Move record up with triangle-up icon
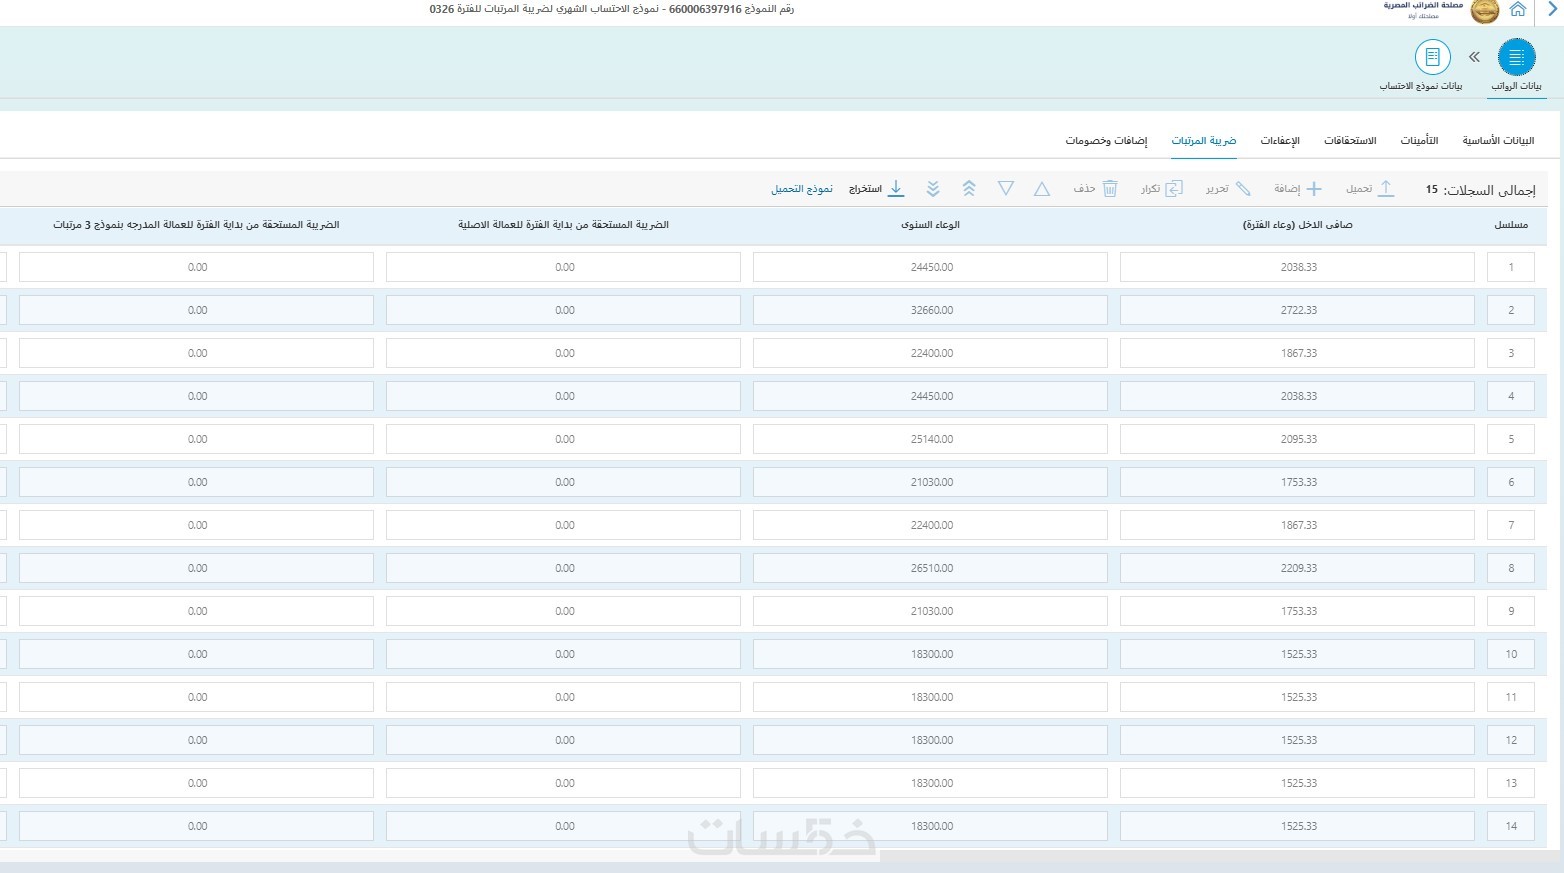1564x873 pixels. 1042,188
